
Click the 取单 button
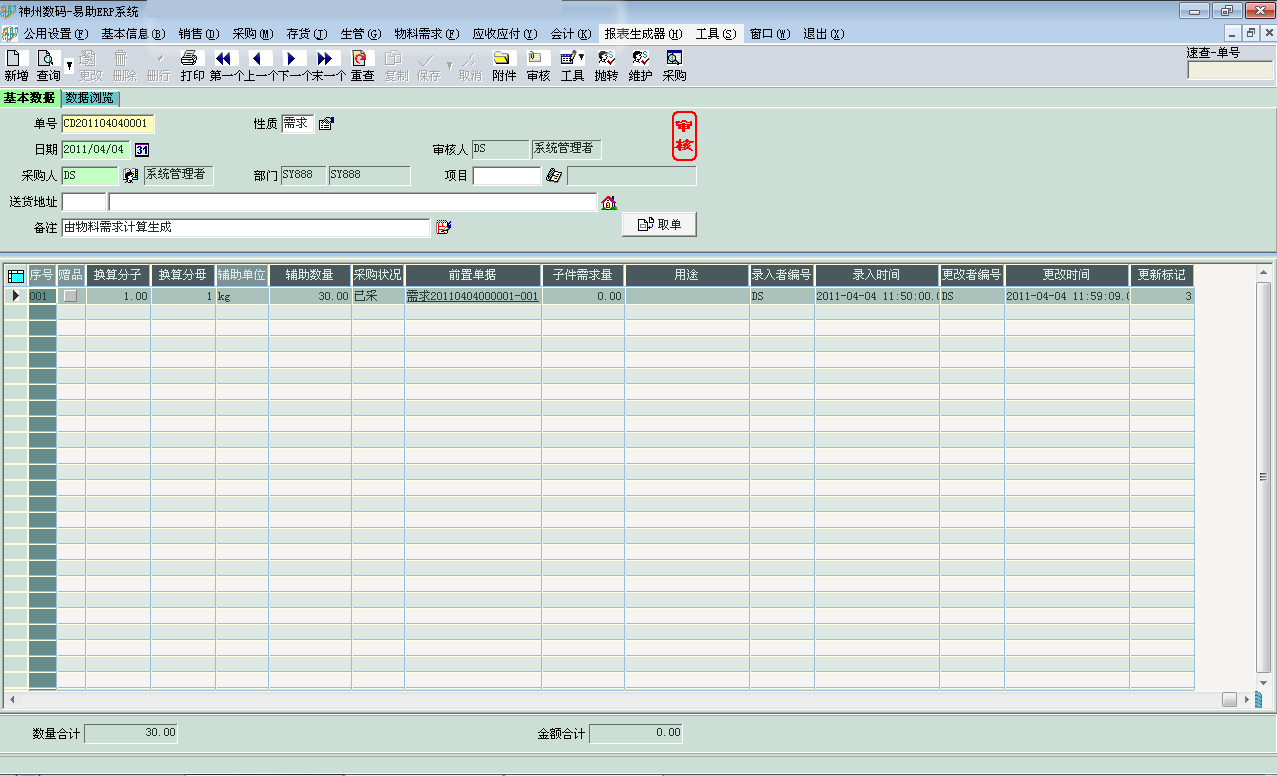(659, 223)
